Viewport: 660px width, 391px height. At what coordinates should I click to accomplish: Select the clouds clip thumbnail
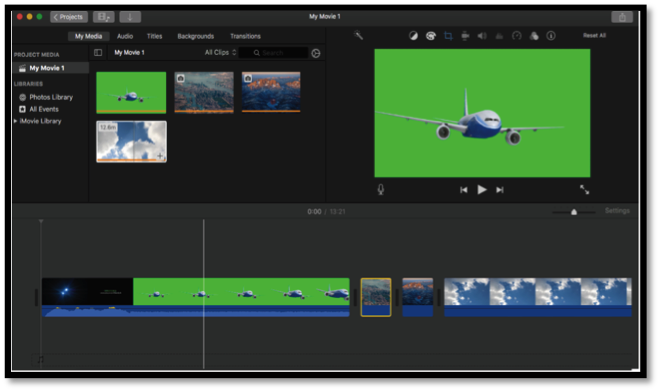(131, 141)
